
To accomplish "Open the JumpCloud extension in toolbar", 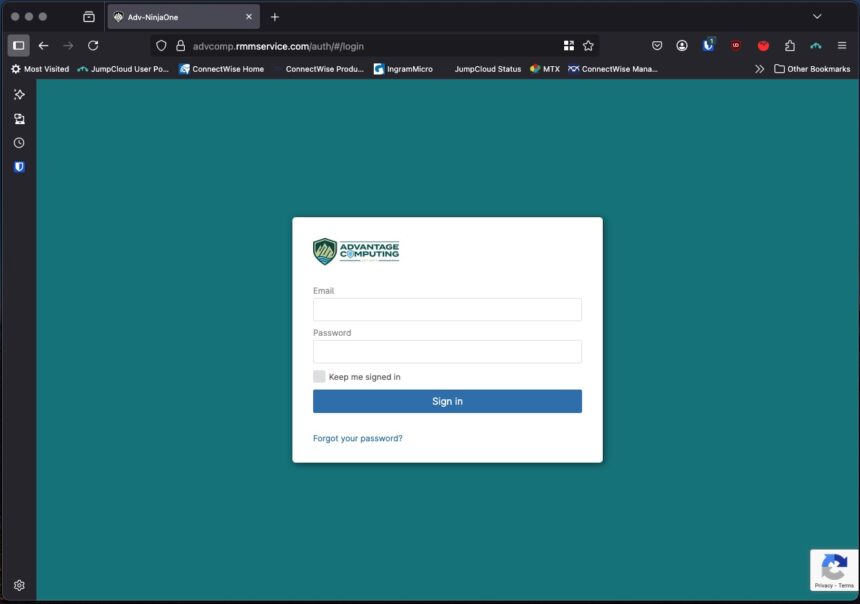I will click(816, 46).
